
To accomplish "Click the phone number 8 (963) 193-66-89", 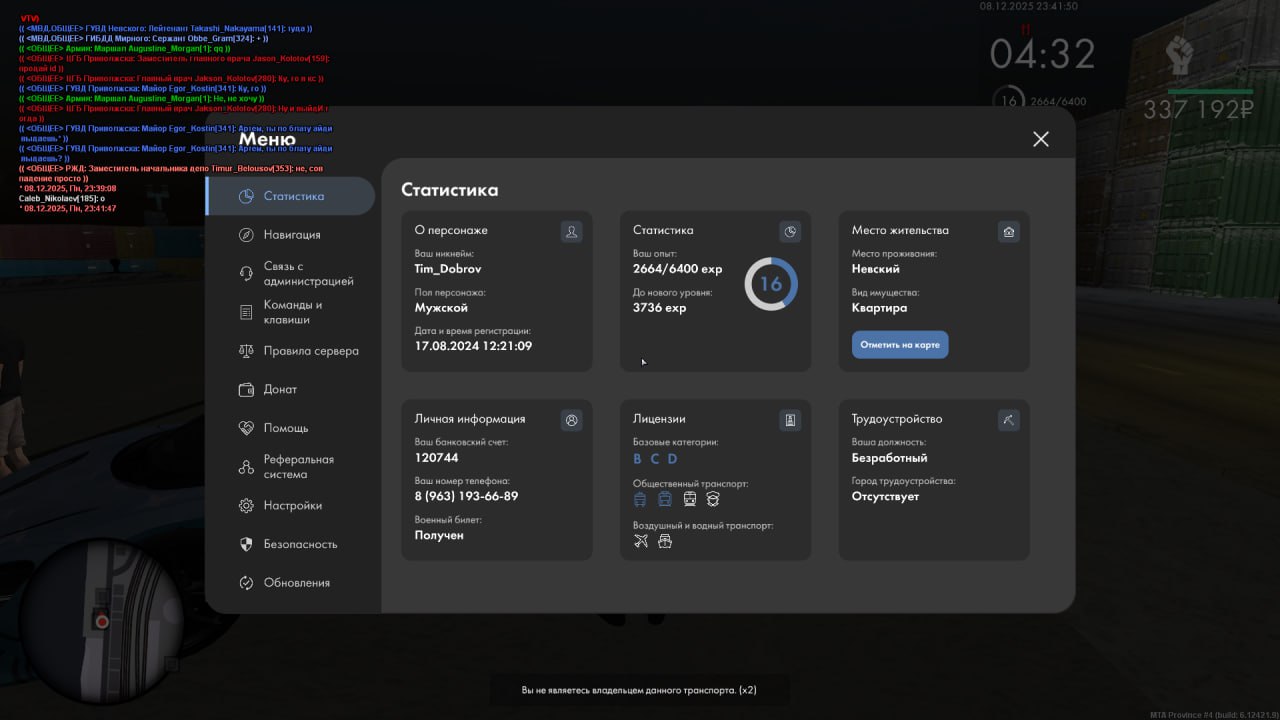I will pos(467,496).
